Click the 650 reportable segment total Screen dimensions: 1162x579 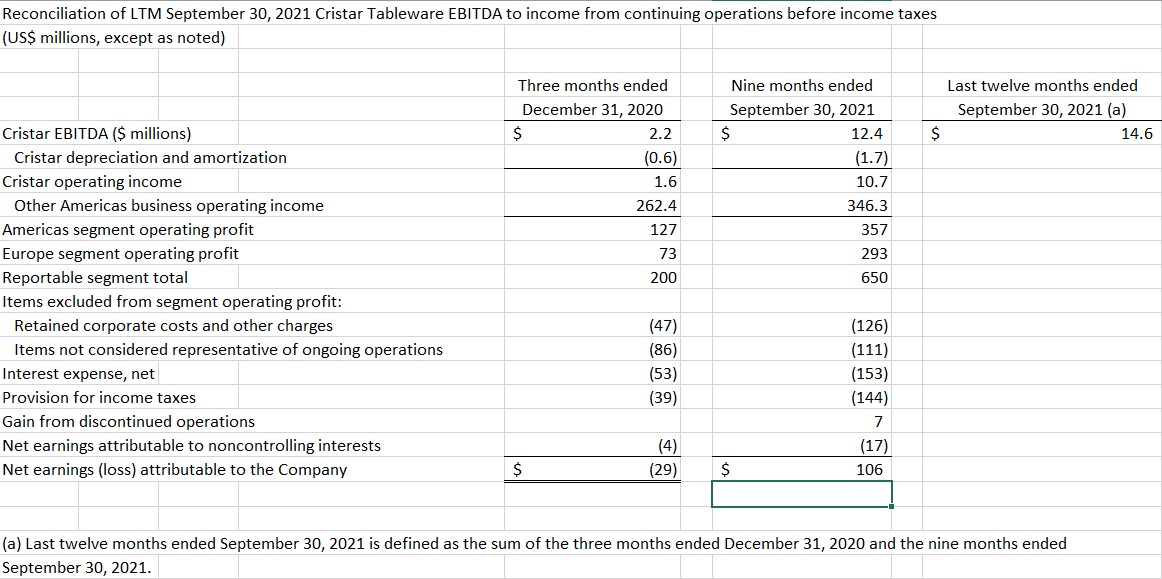tap(873, 278)
